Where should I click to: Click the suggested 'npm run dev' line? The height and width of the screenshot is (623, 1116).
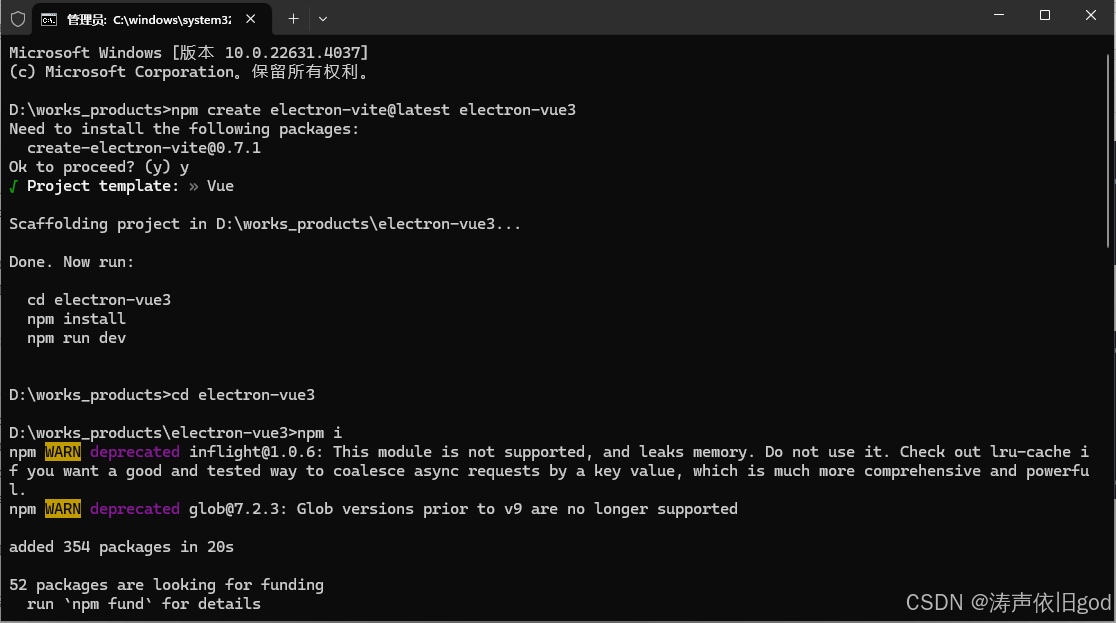[76, 338]
